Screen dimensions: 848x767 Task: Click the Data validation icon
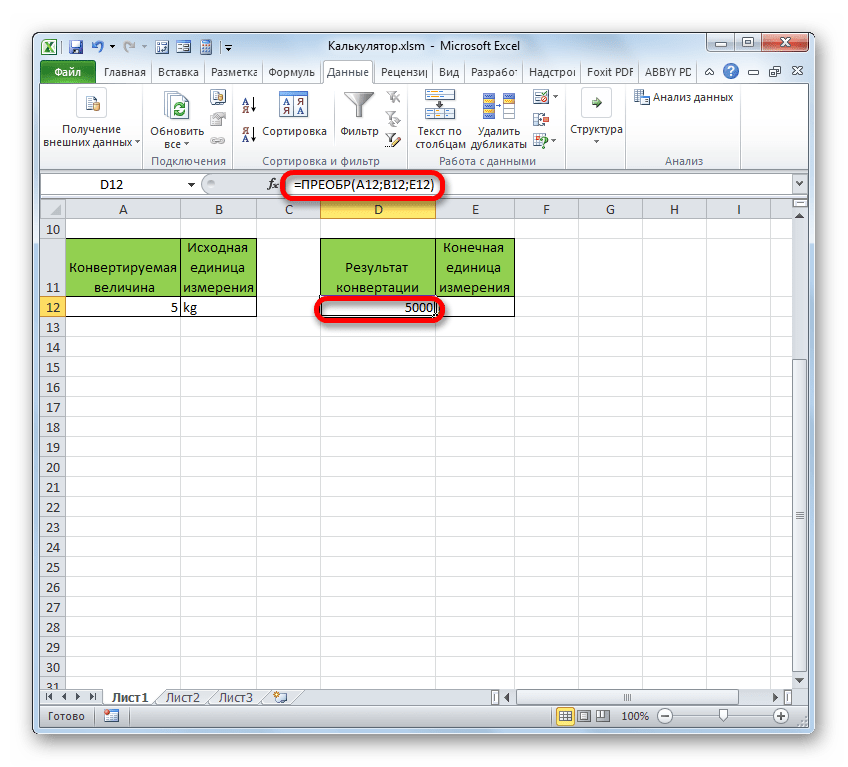[x=541, y=97]
